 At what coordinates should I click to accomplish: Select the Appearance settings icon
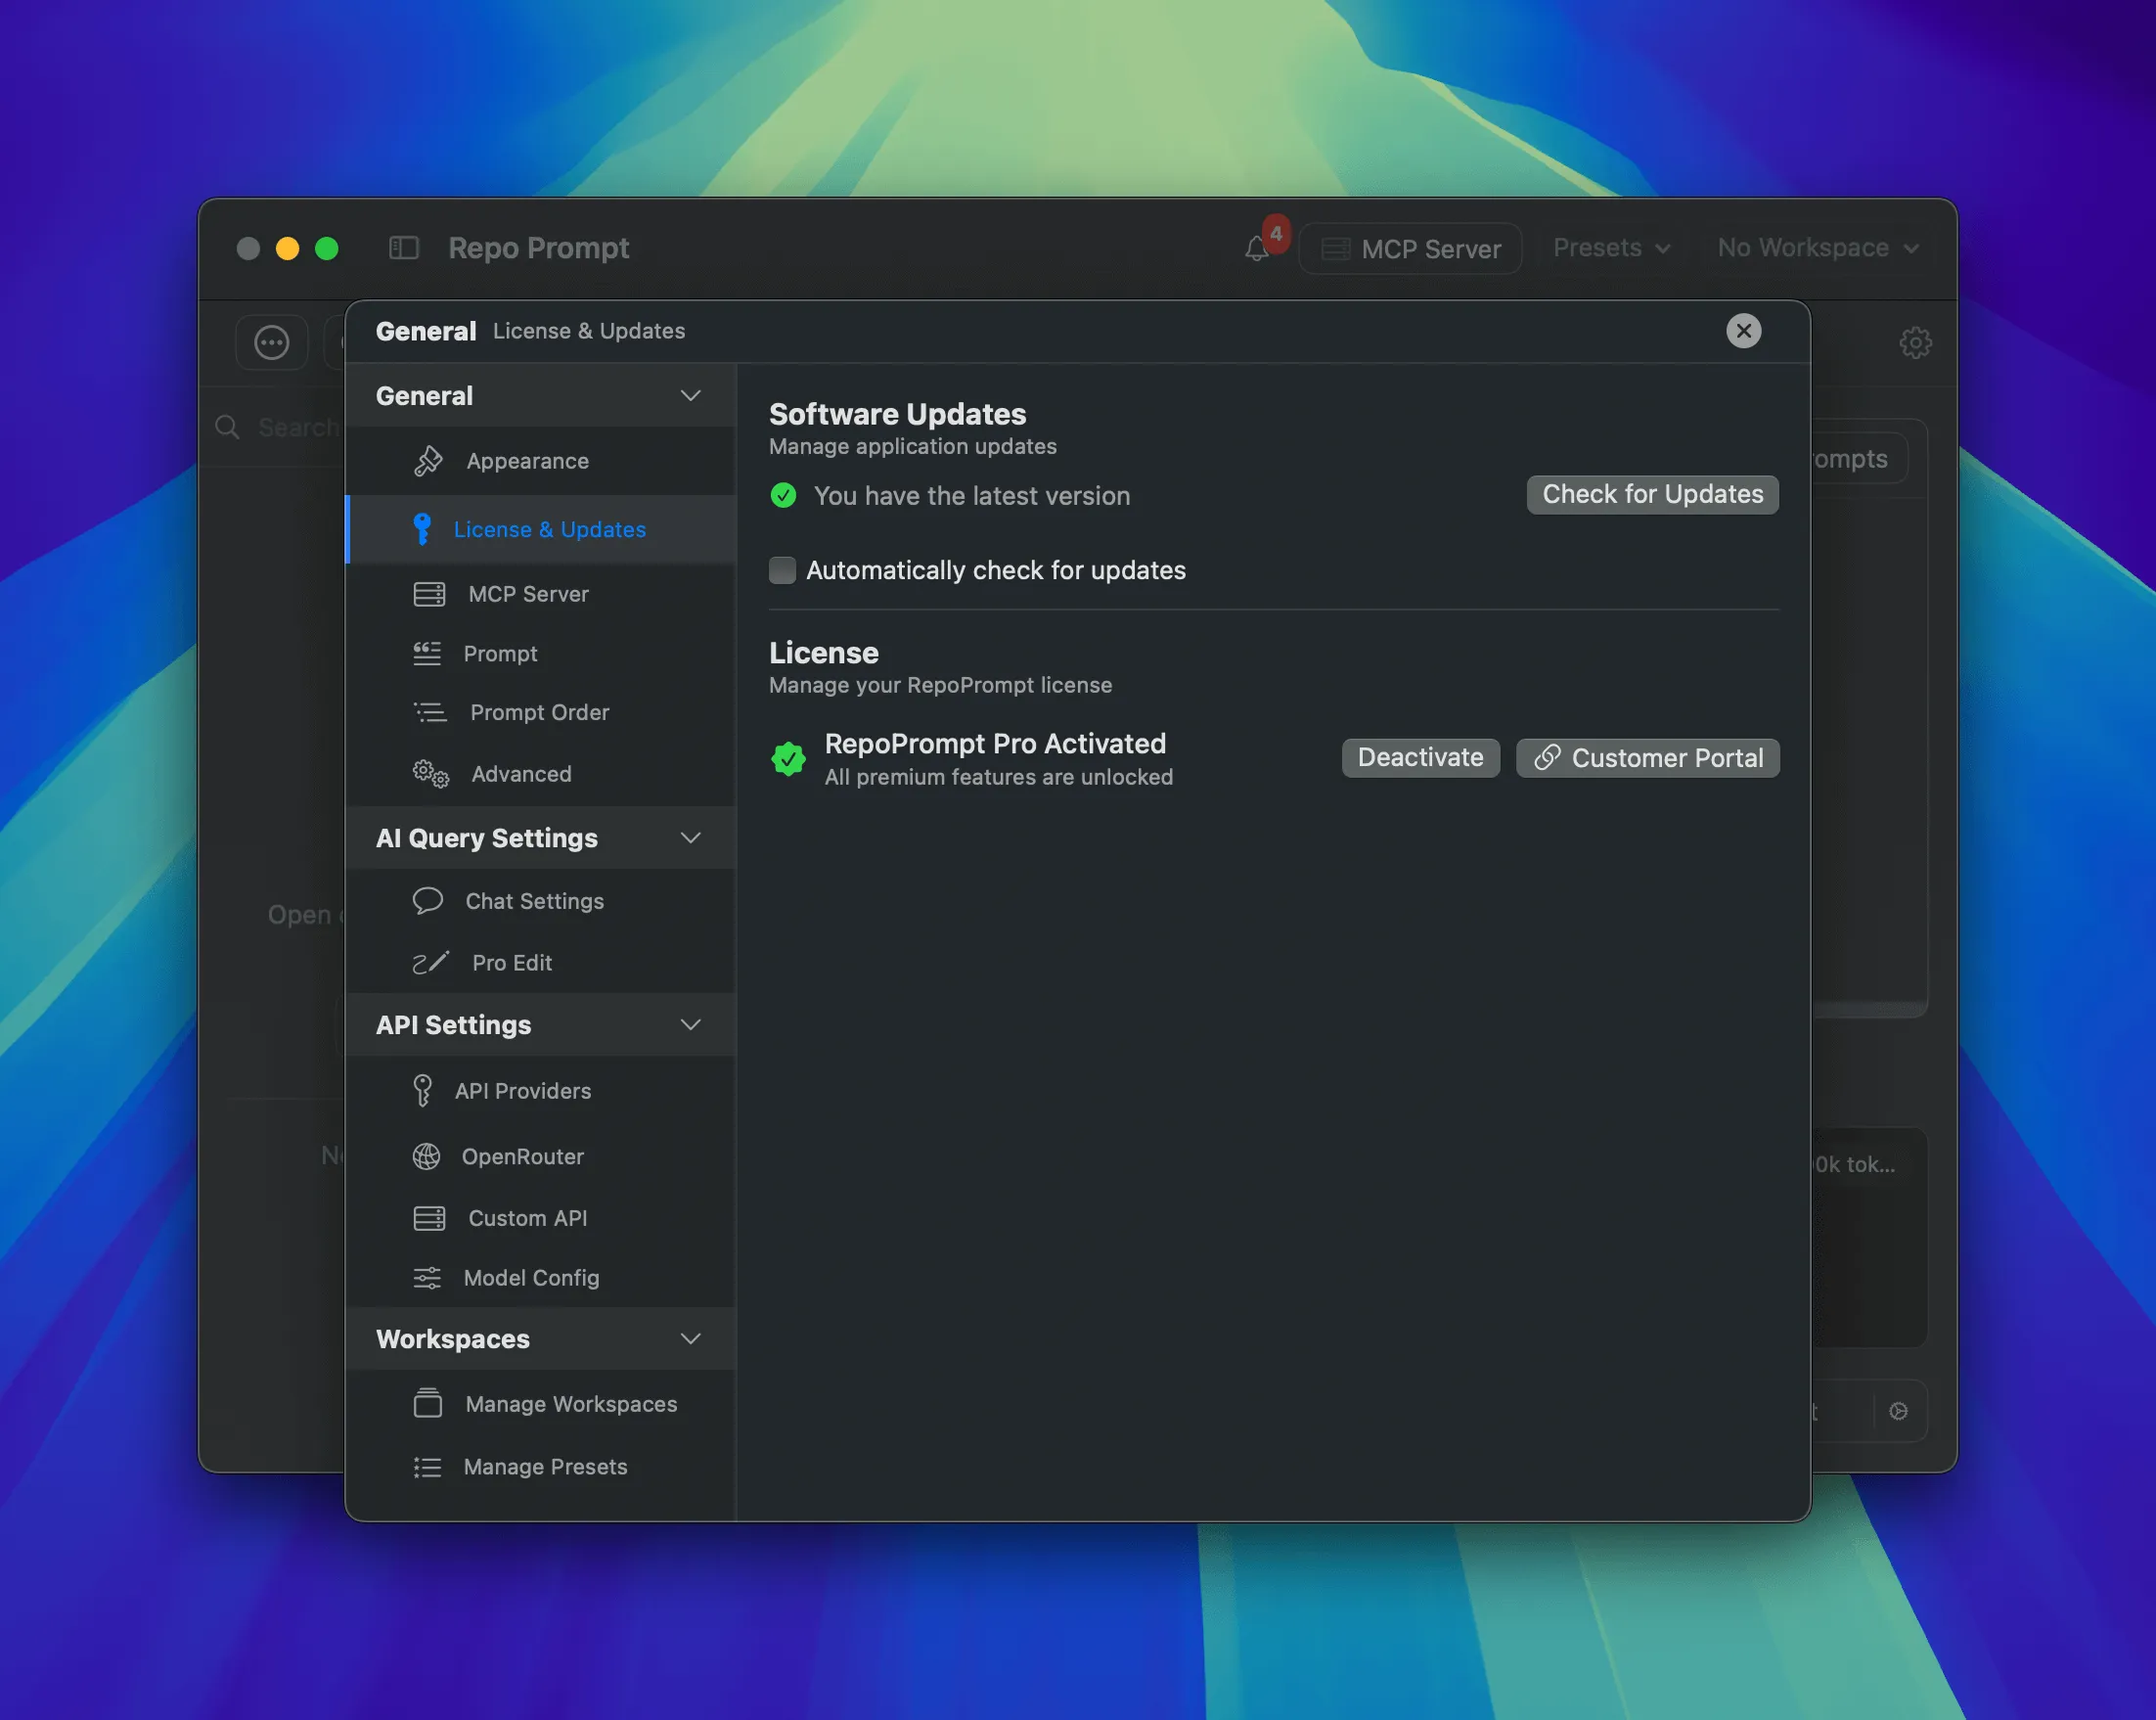429,461
